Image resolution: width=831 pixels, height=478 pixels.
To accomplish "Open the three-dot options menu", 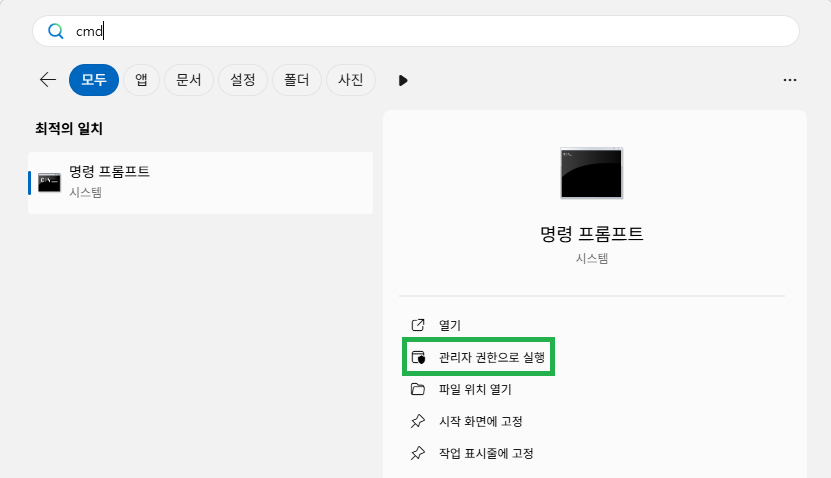I will (x=790, y=80).
